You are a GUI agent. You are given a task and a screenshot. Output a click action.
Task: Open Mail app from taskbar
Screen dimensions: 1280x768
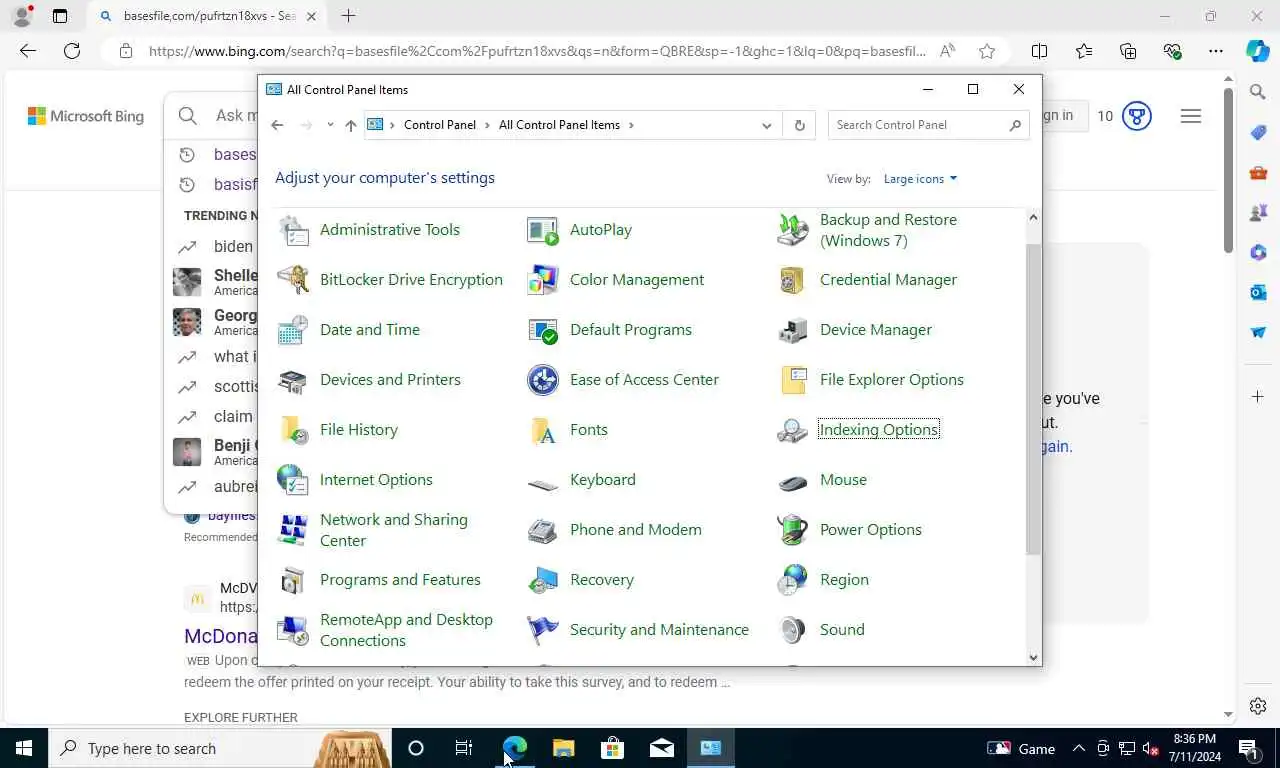point(662,748)
